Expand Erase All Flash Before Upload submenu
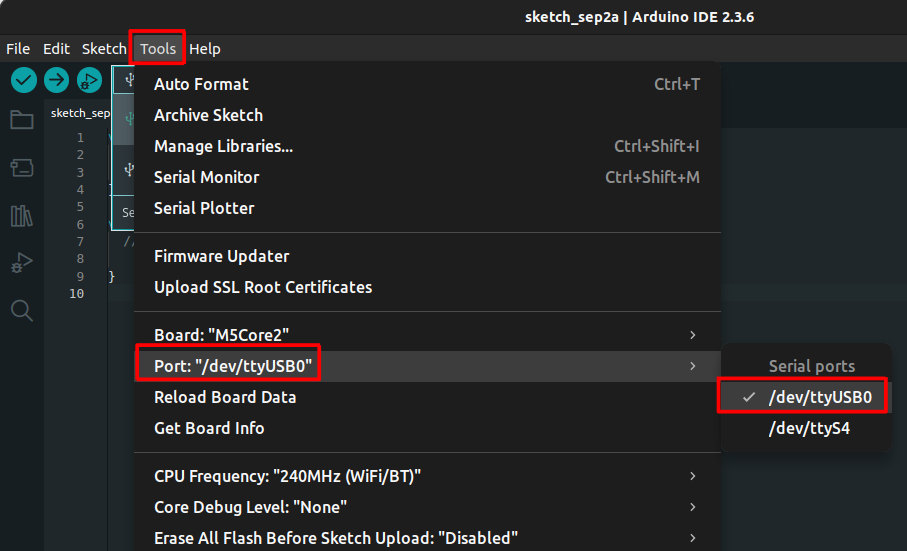Screen dimensions: 907x551 coord(426,538)
